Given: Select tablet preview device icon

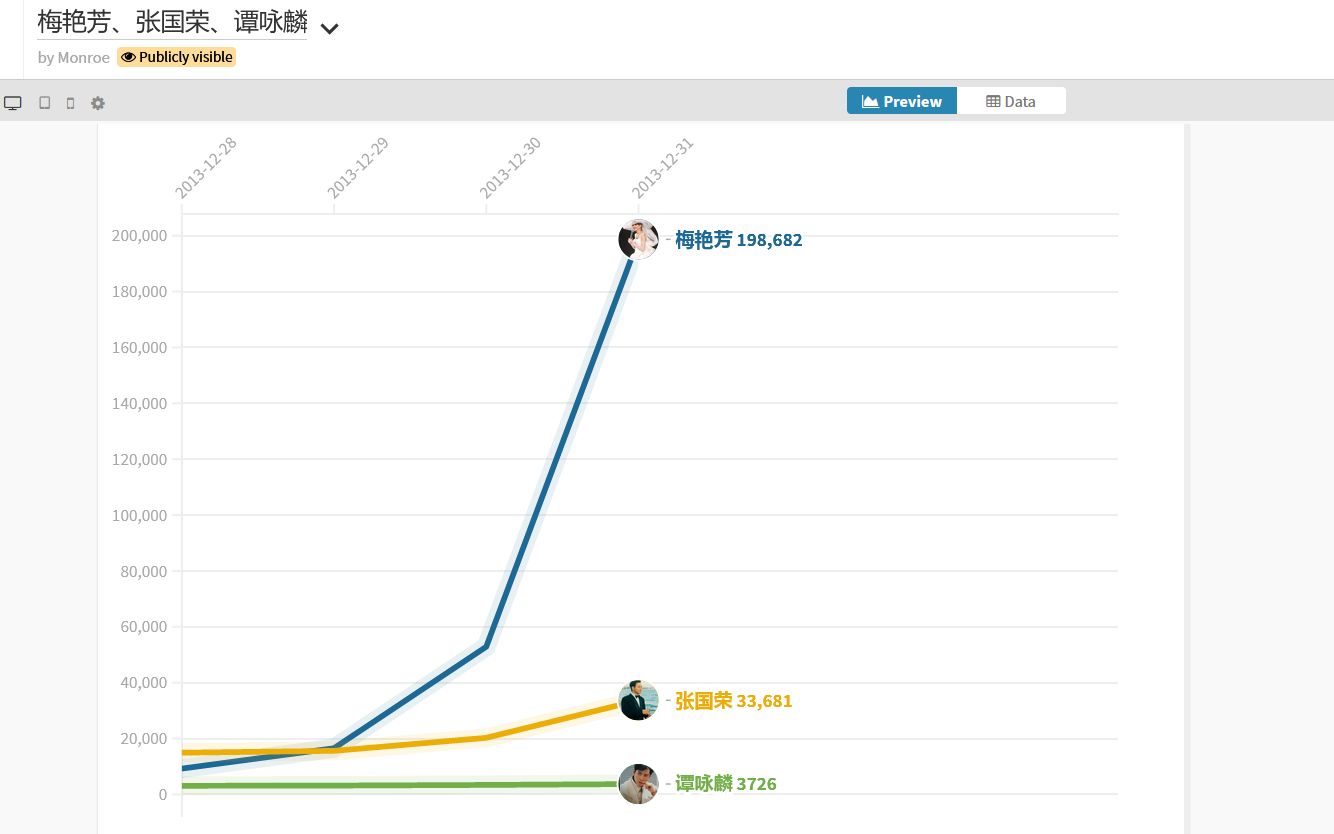Looking at the screenshot, I should 45,103.
